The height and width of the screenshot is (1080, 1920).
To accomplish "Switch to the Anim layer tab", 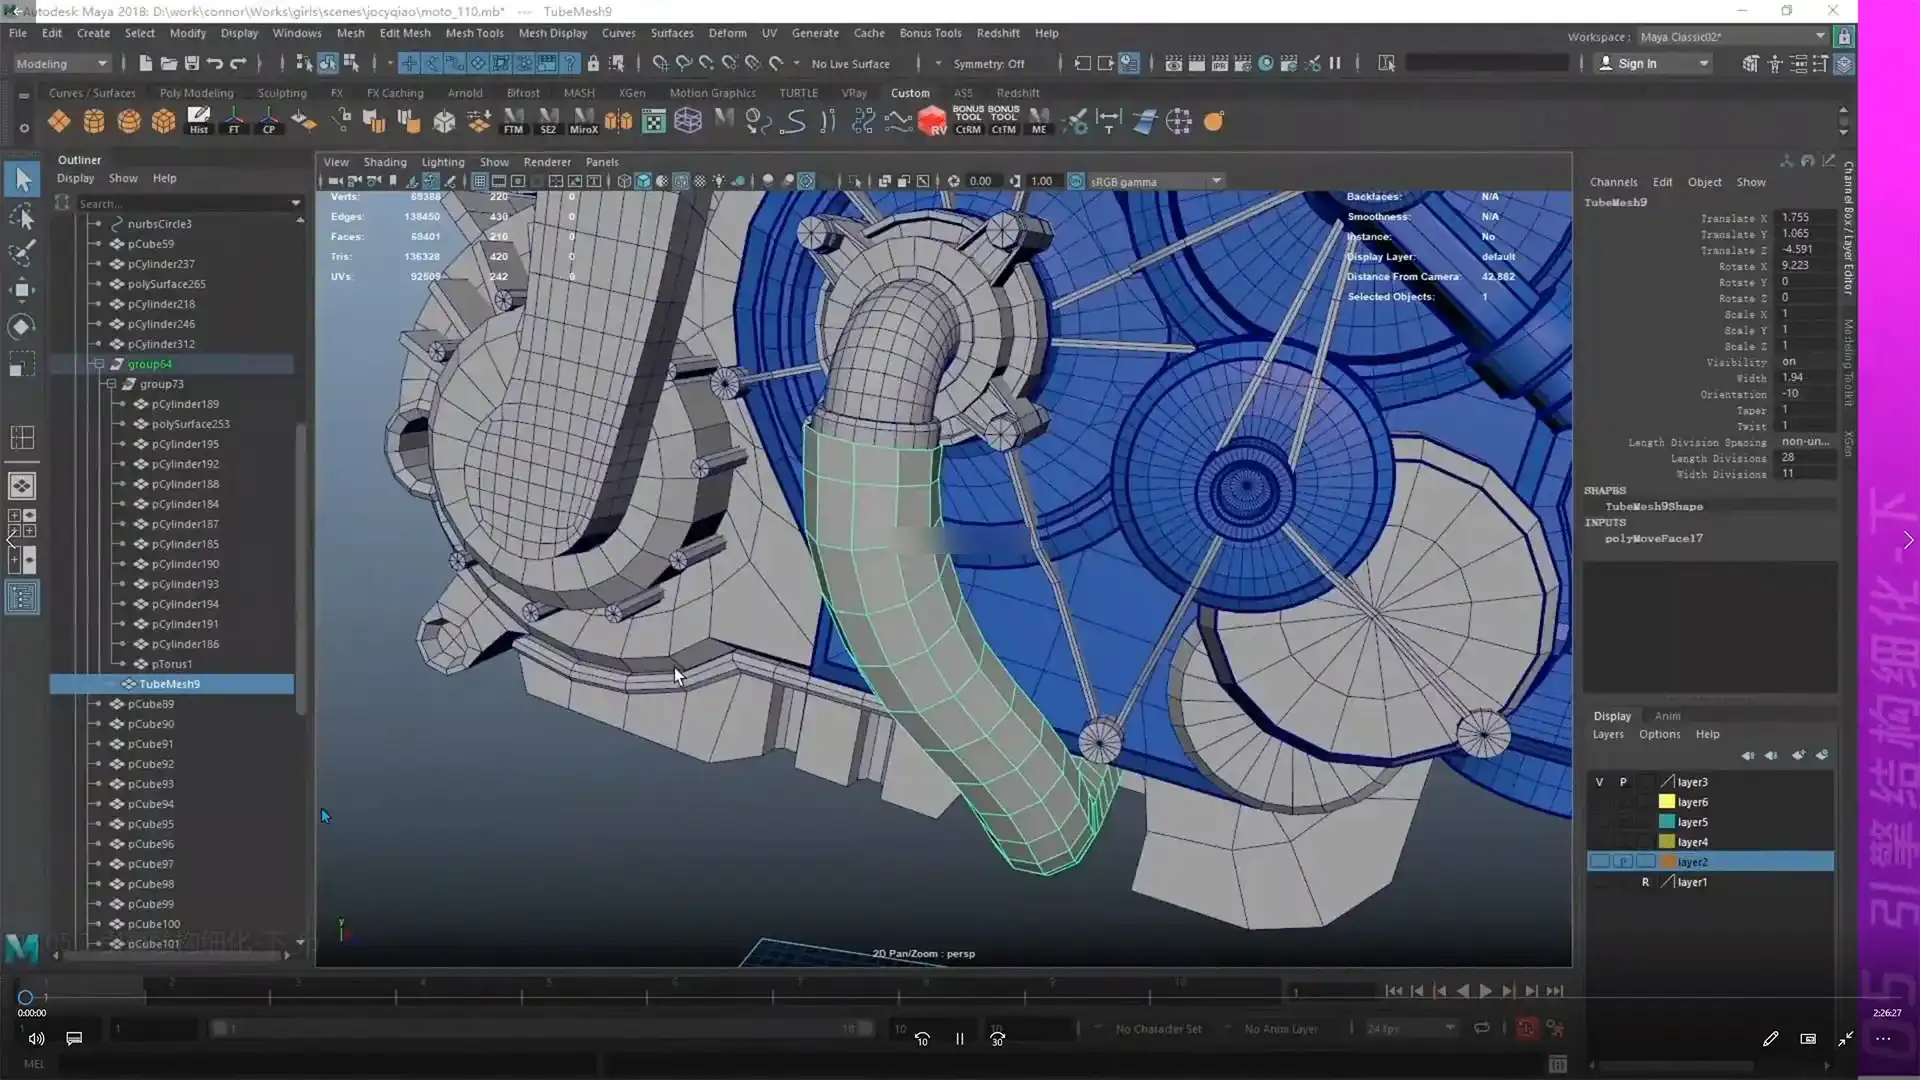I will pos(1667,716).
